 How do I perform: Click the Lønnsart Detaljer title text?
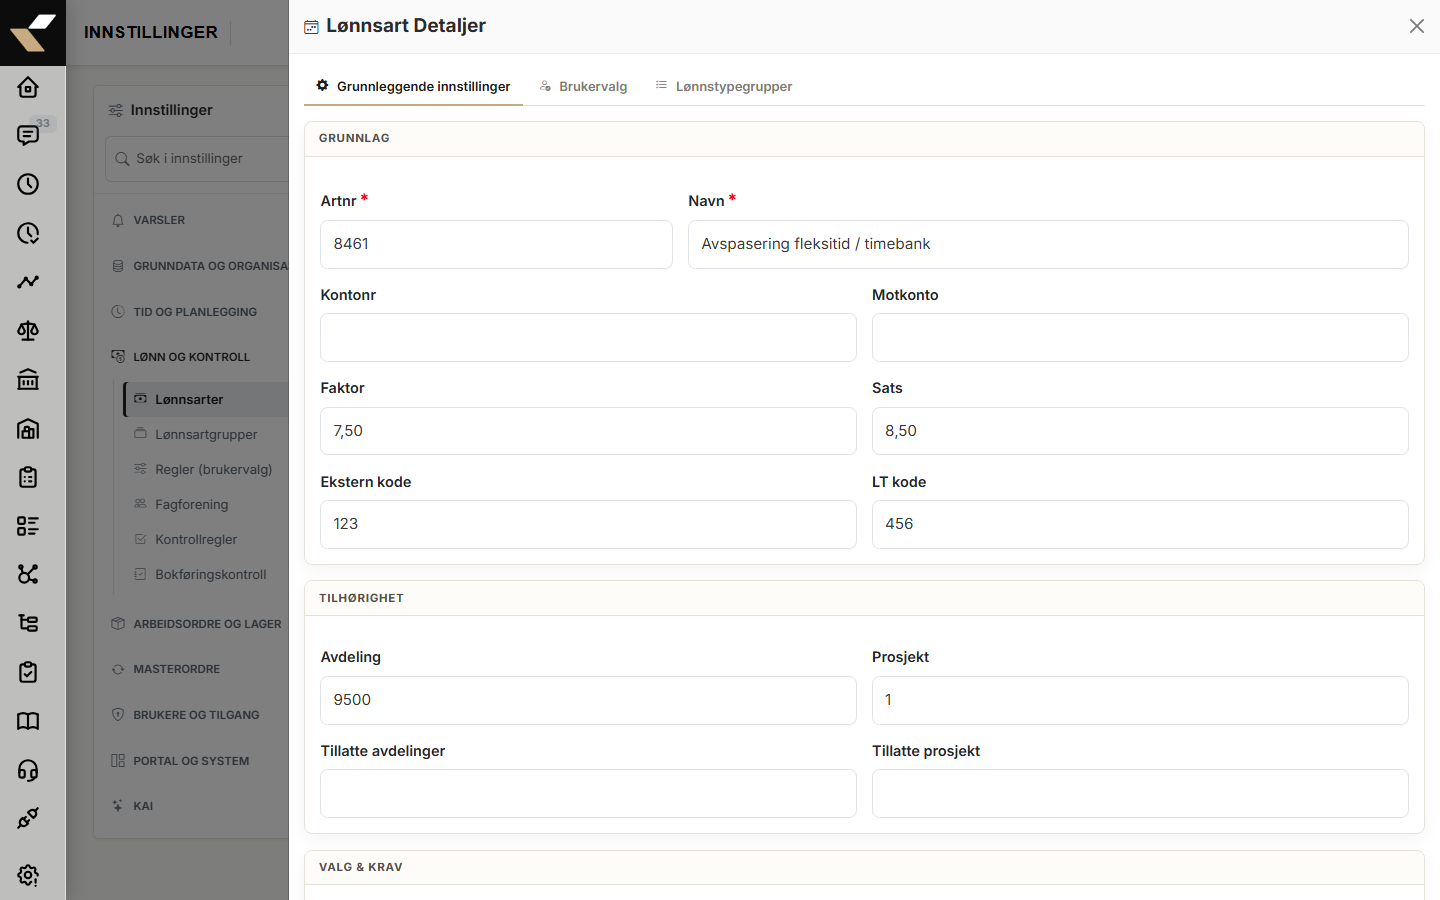tap(406, 26)
